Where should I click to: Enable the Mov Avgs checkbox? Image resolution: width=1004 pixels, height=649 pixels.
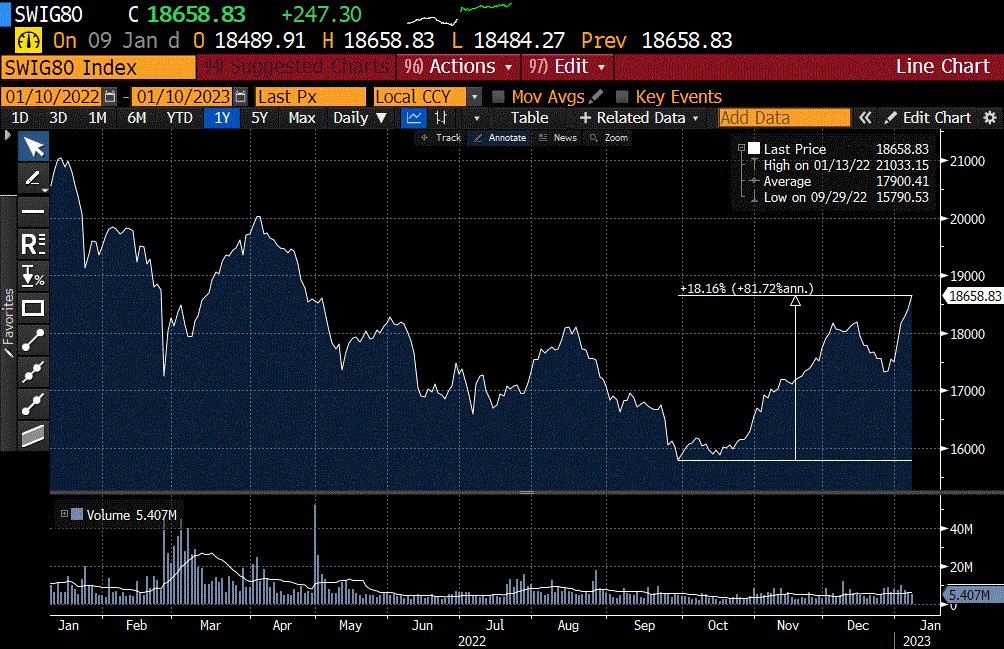click(498, 97)
